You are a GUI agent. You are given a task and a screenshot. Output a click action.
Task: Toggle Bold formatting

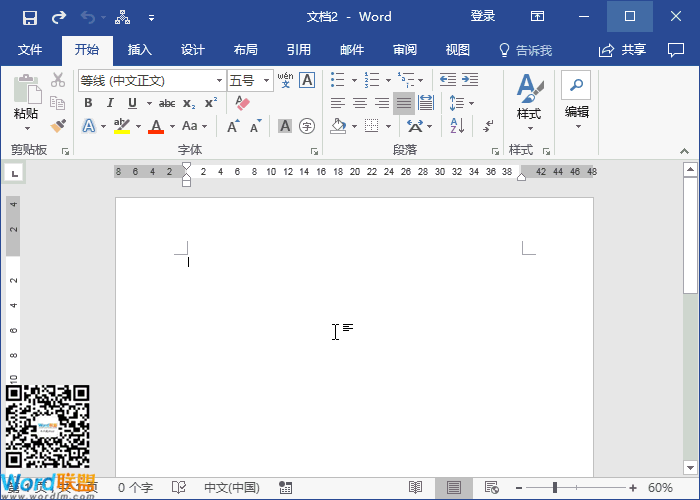pyautogui.click(x=88, y=103)
